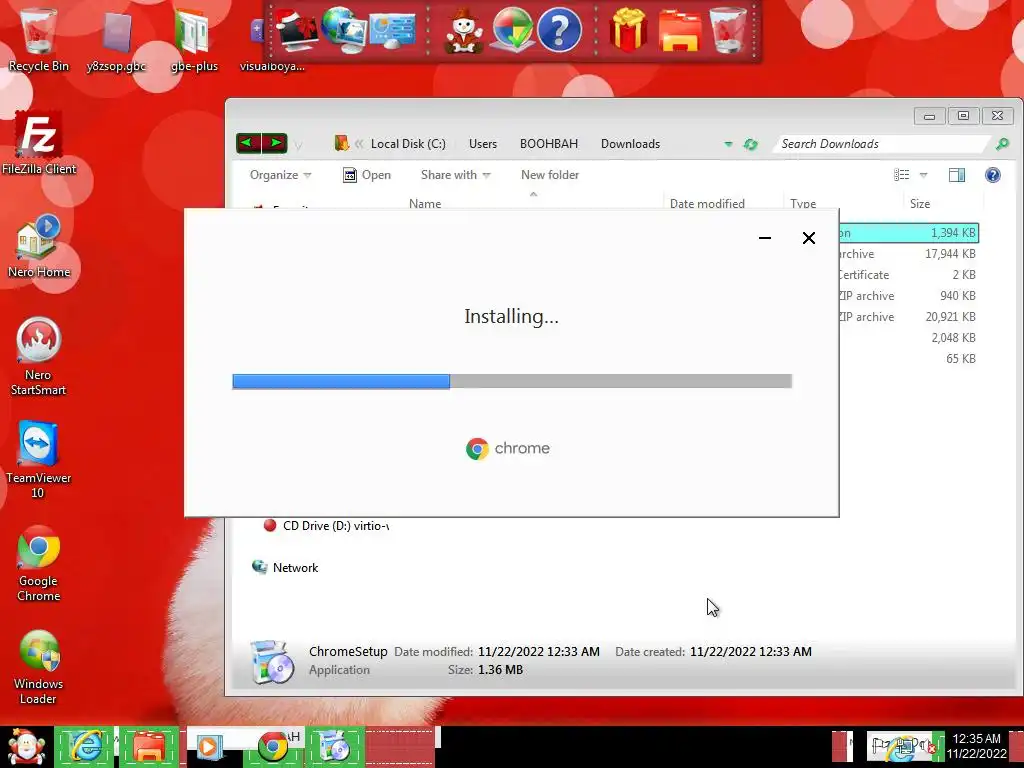Select BOOHBAH in the address breadcrumb
Screen dimensions: 1024x768
pyautogui.click(x=549, y=144)
